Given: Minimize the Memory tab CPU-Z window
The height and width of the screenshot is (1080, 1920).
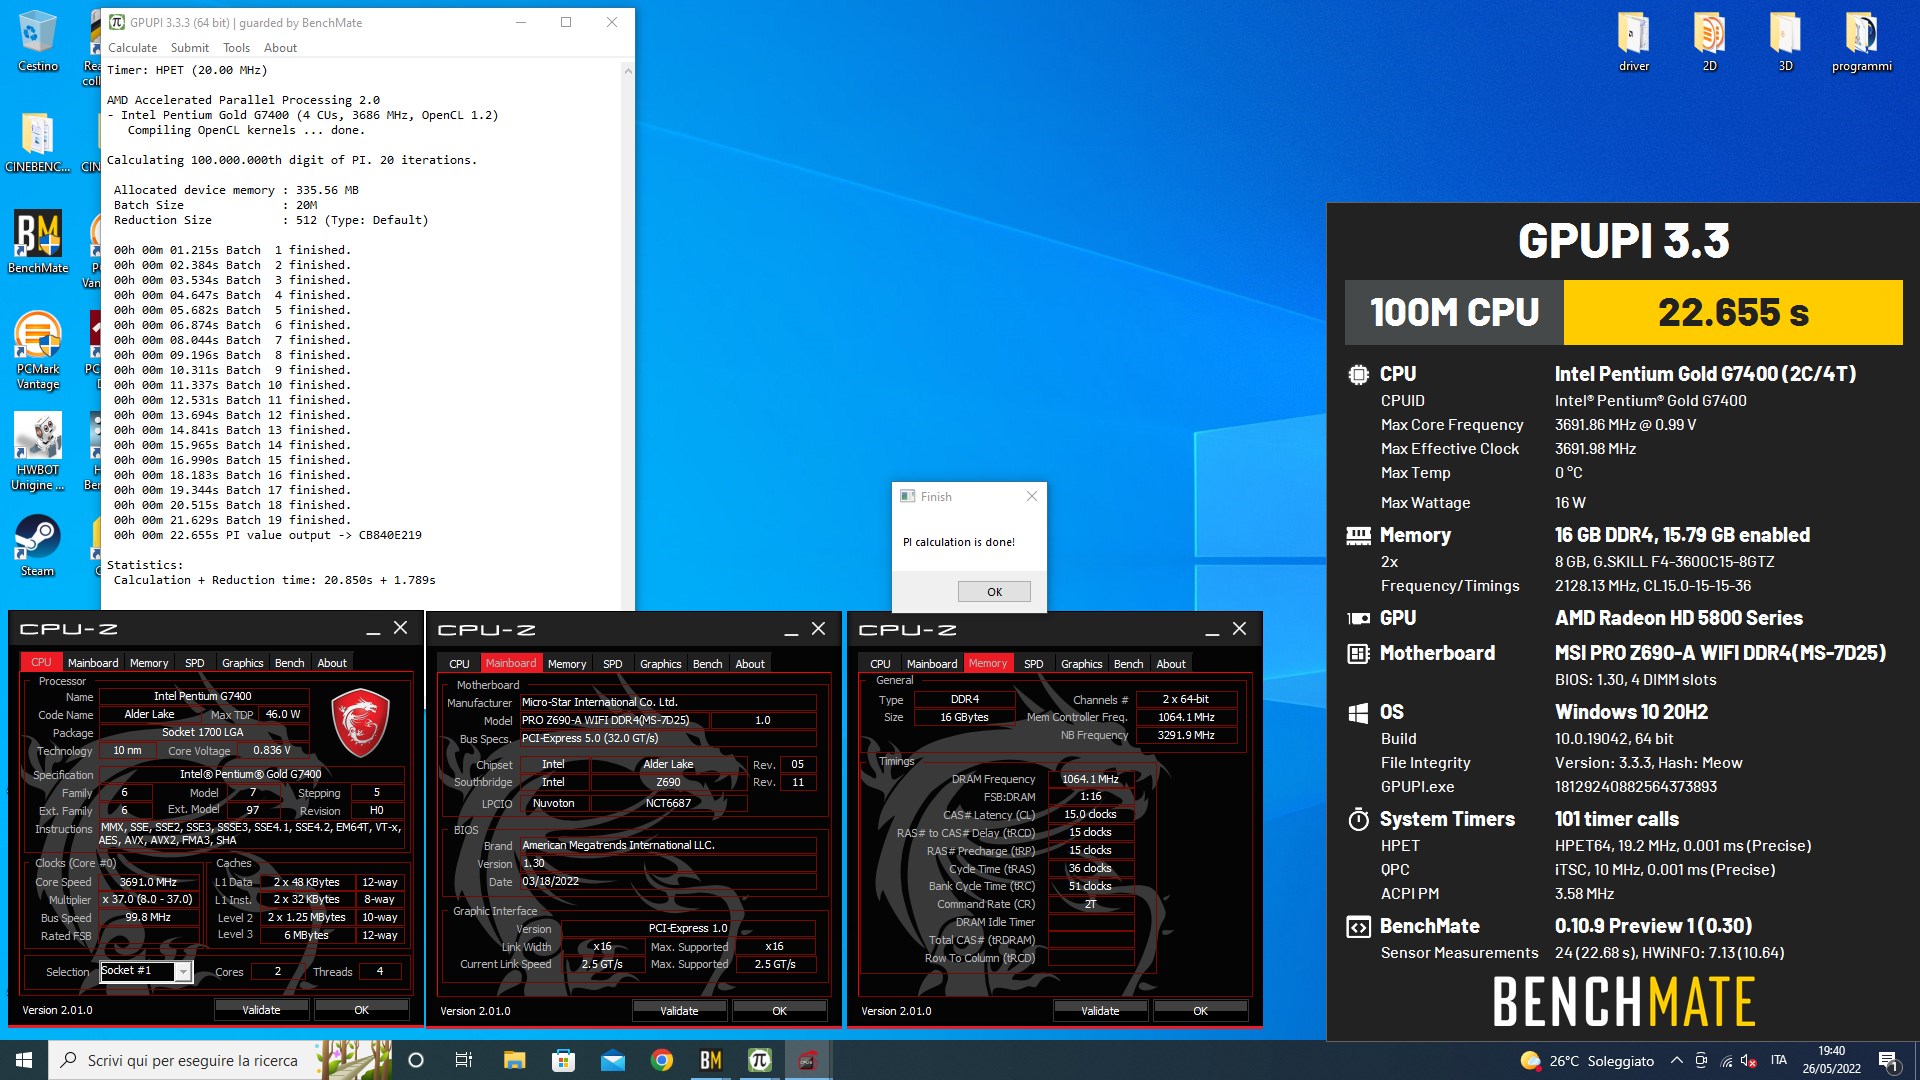Looking at the screenshot, I should (1211, 629).
